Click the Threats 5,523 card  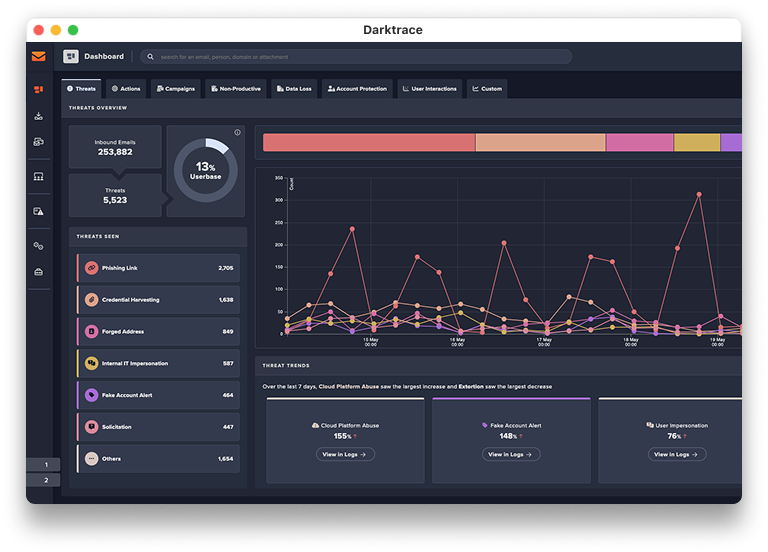click(115, 195)
